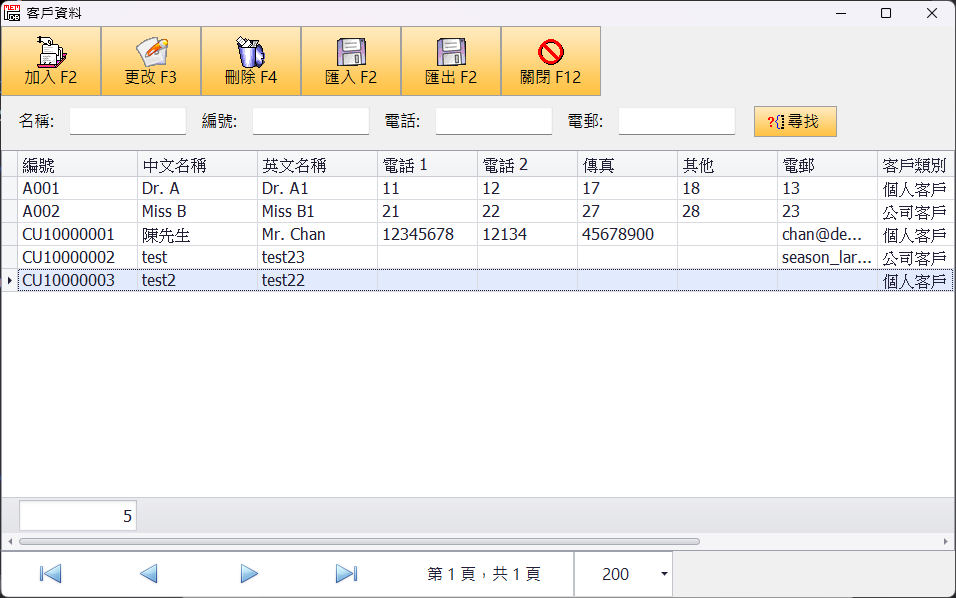Click the 加入 F2 add customer button

click(x=51, y=61)
